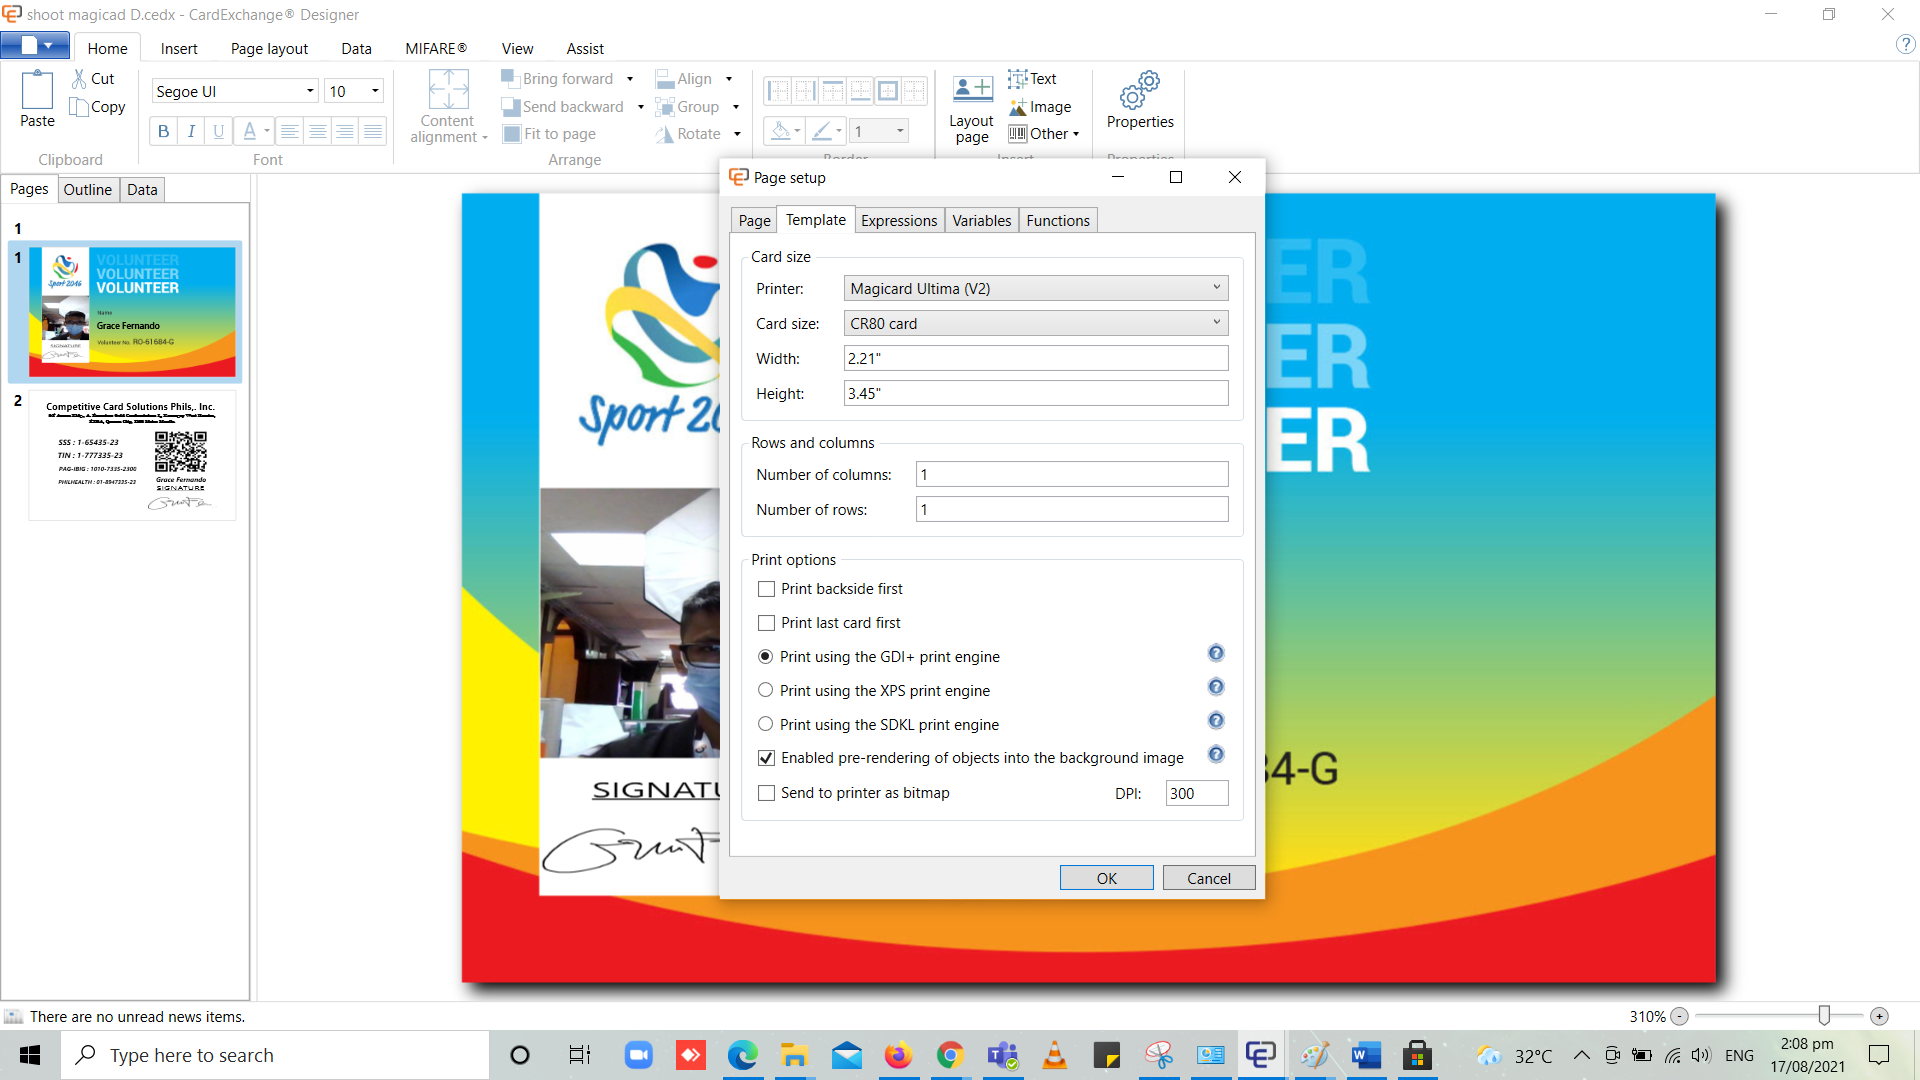1920x1080 pixels.
Task: Select page 2 thumbnail in Pages panel
Action: (132, 456)
